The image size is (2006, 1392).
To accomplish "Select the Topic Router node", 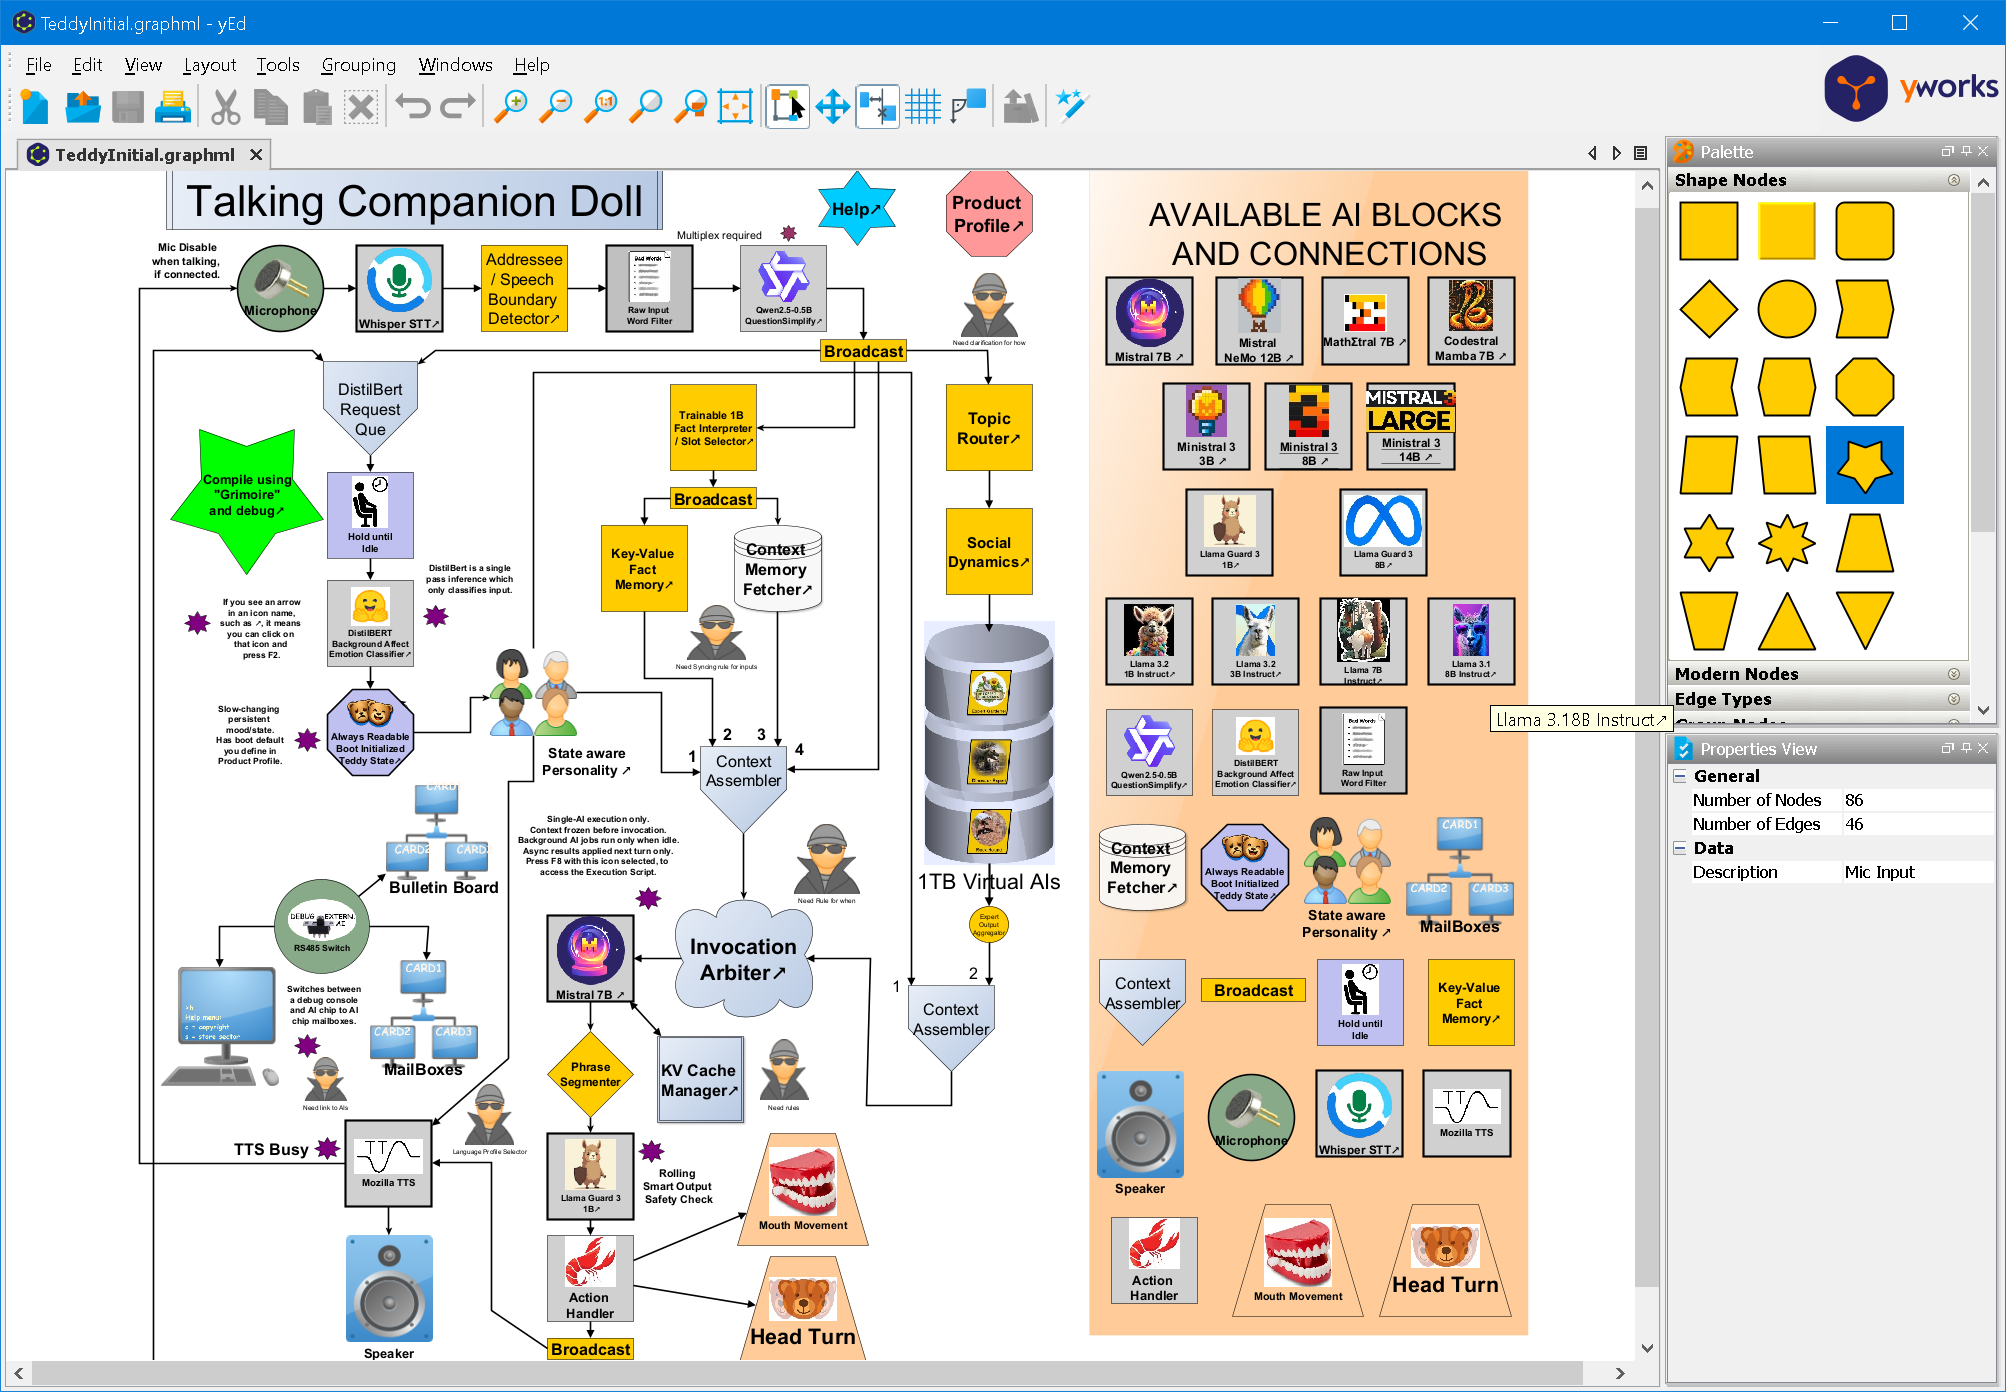I will coord(989,428).
